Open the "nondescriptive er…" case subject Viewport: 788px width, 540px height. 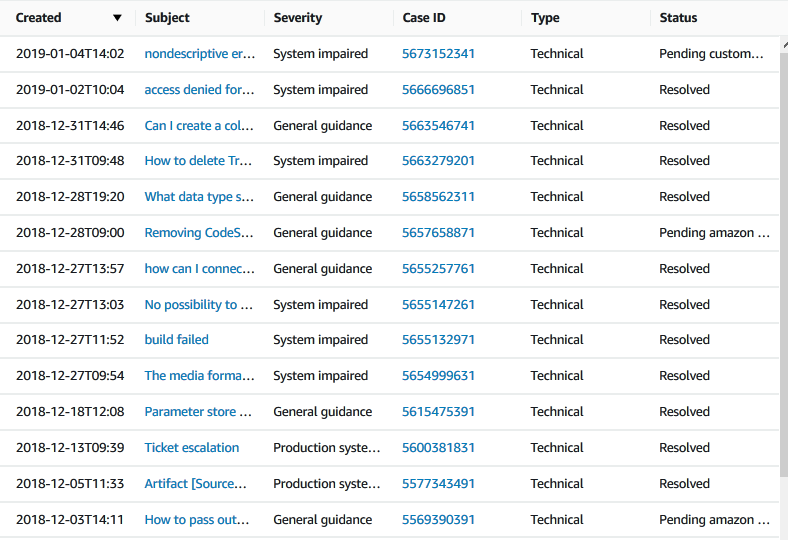[x=200, y=54]
